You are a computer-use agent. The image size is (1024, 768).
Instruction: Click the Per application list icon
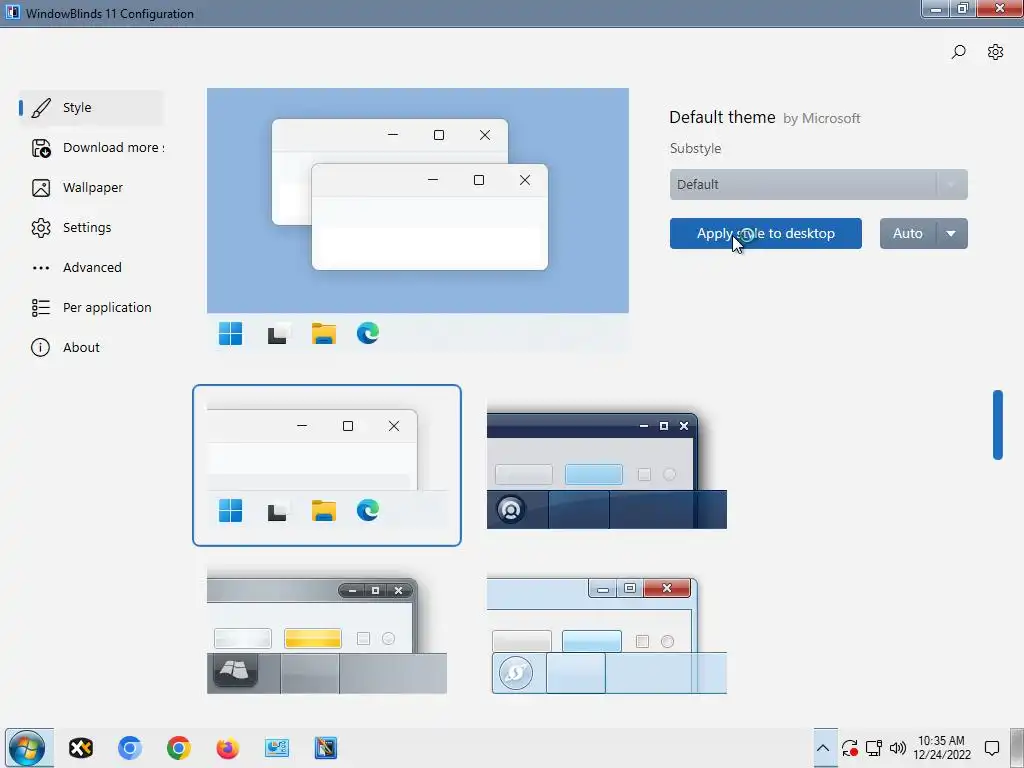[x=40, y=308]
